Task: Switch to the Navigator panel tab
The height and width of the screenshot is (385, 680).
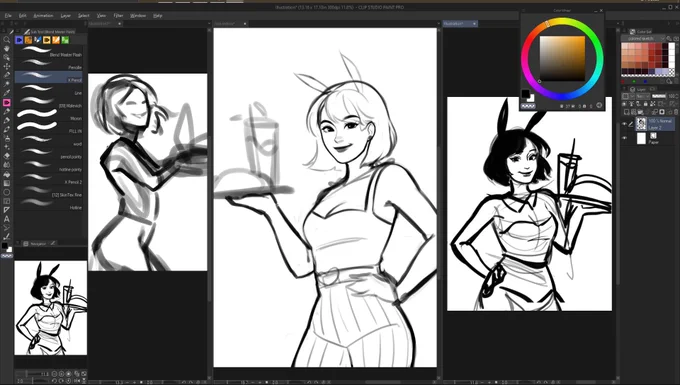Action: click(x=35, y=244)
